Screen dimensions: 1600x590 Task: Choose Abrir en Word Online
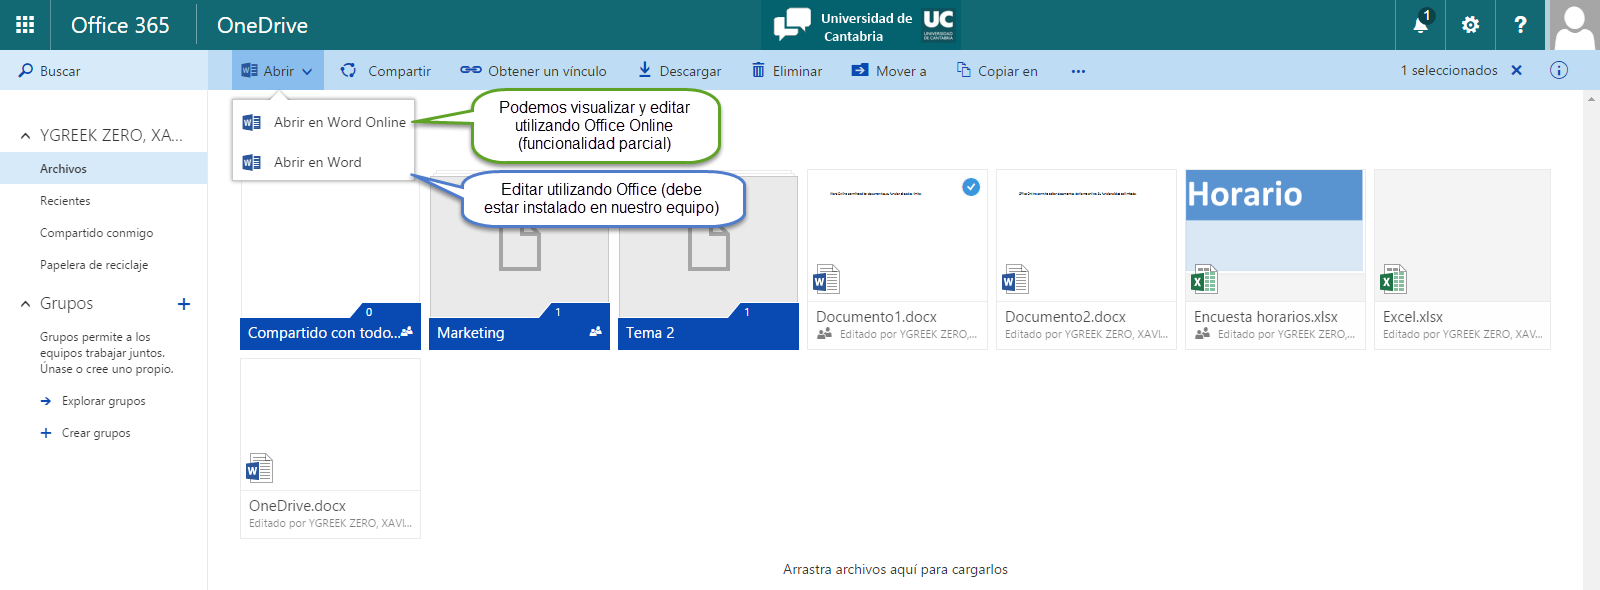323,122
